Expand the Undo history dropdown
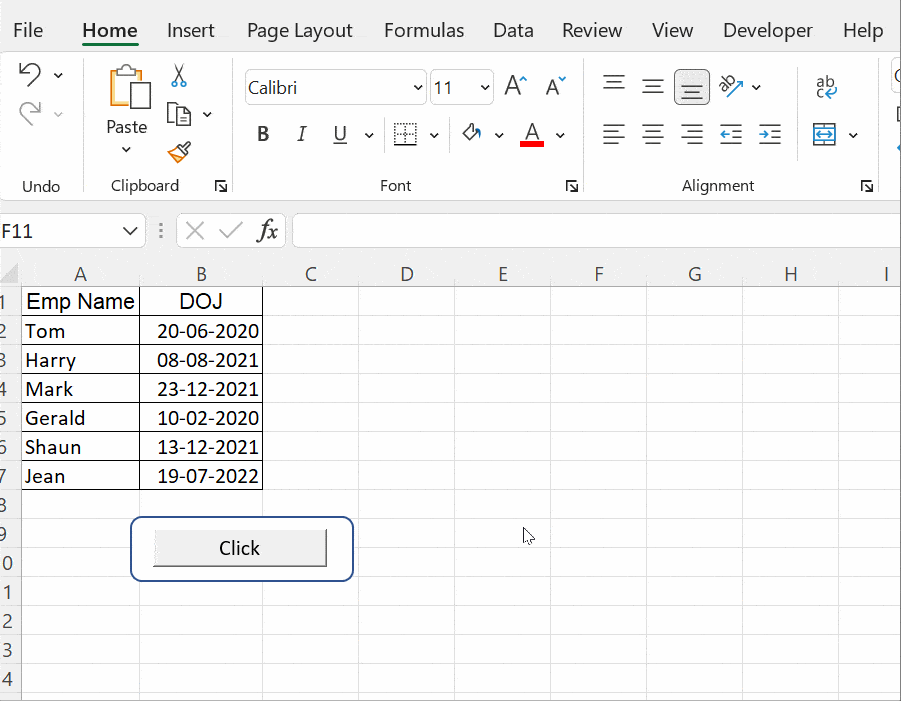Screen dimensions: 901x701 59,75
